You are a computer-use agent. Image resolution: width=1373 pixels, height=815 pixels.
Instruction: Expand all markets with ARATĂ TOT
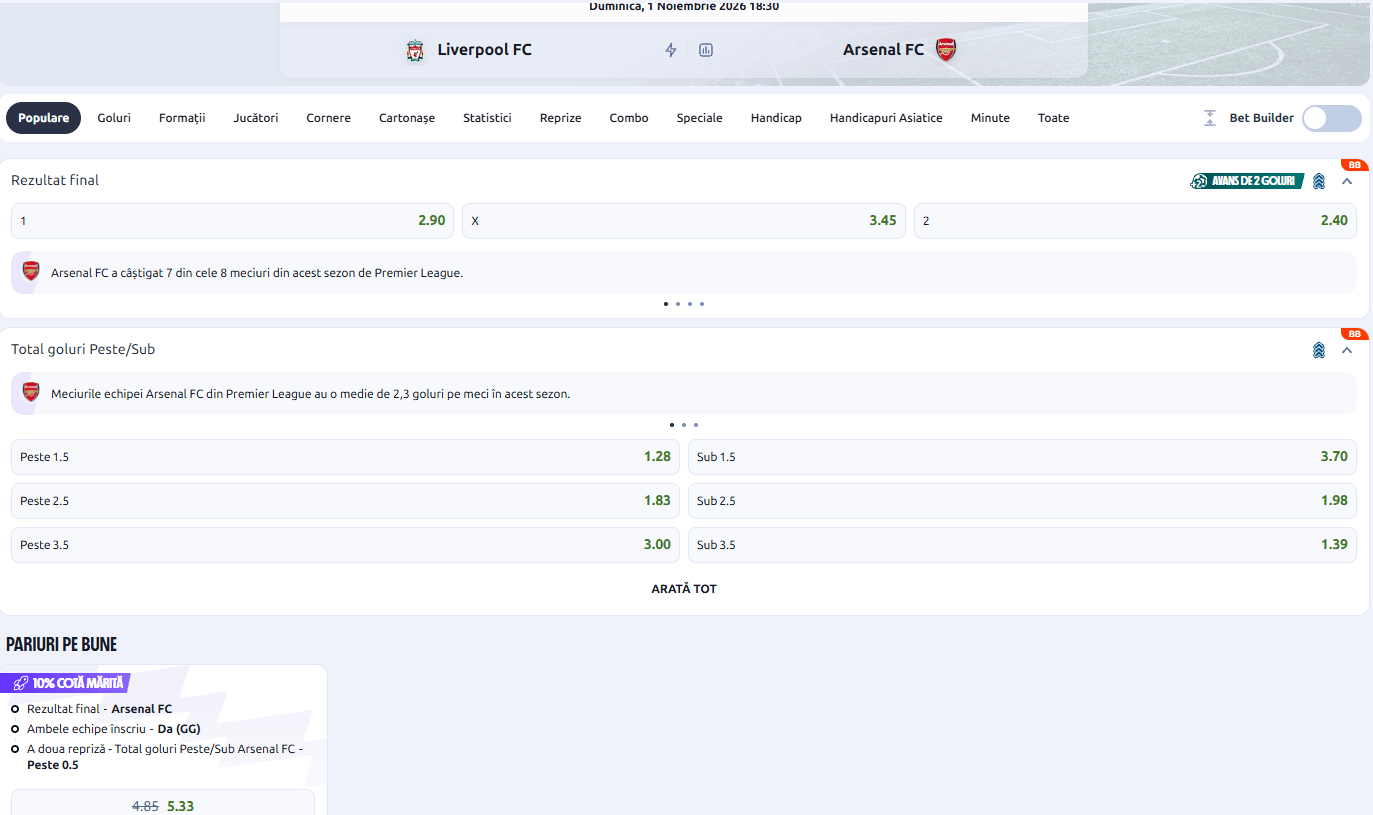click(684, 589)
